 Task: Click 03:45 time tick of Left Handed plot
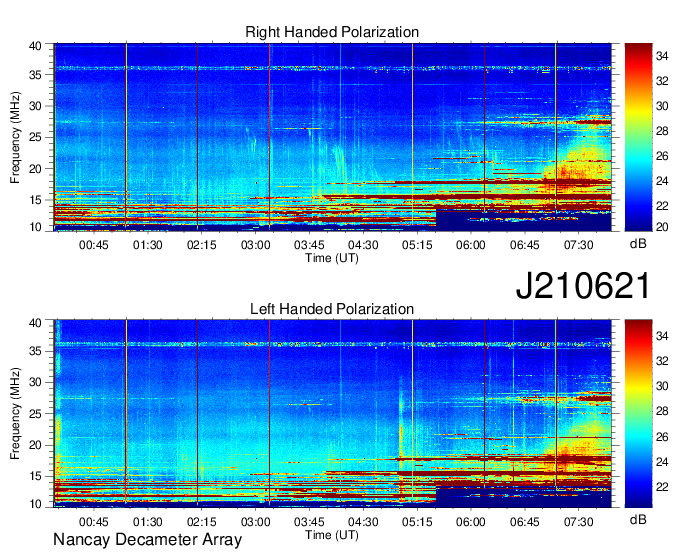pos(309,521)
